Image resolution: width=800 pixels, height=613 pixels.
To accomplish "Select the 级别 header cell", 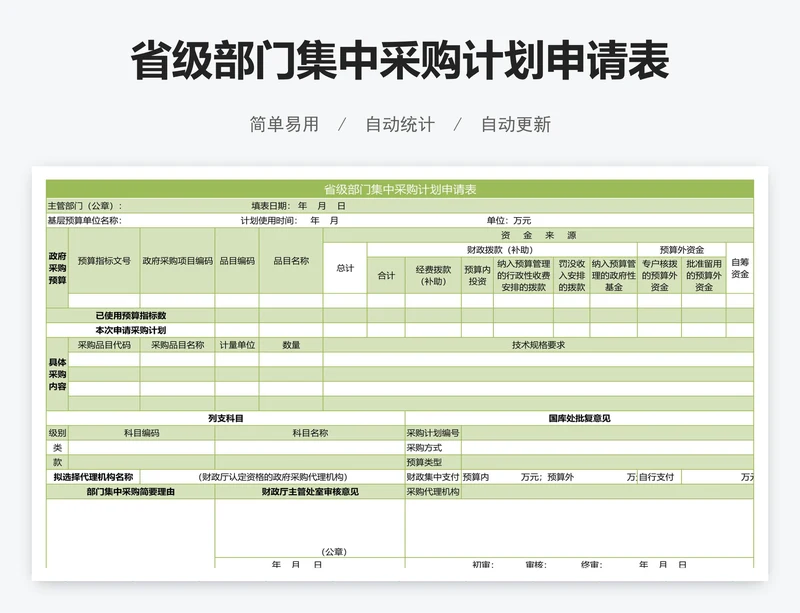I will click(x=57, y=433).
